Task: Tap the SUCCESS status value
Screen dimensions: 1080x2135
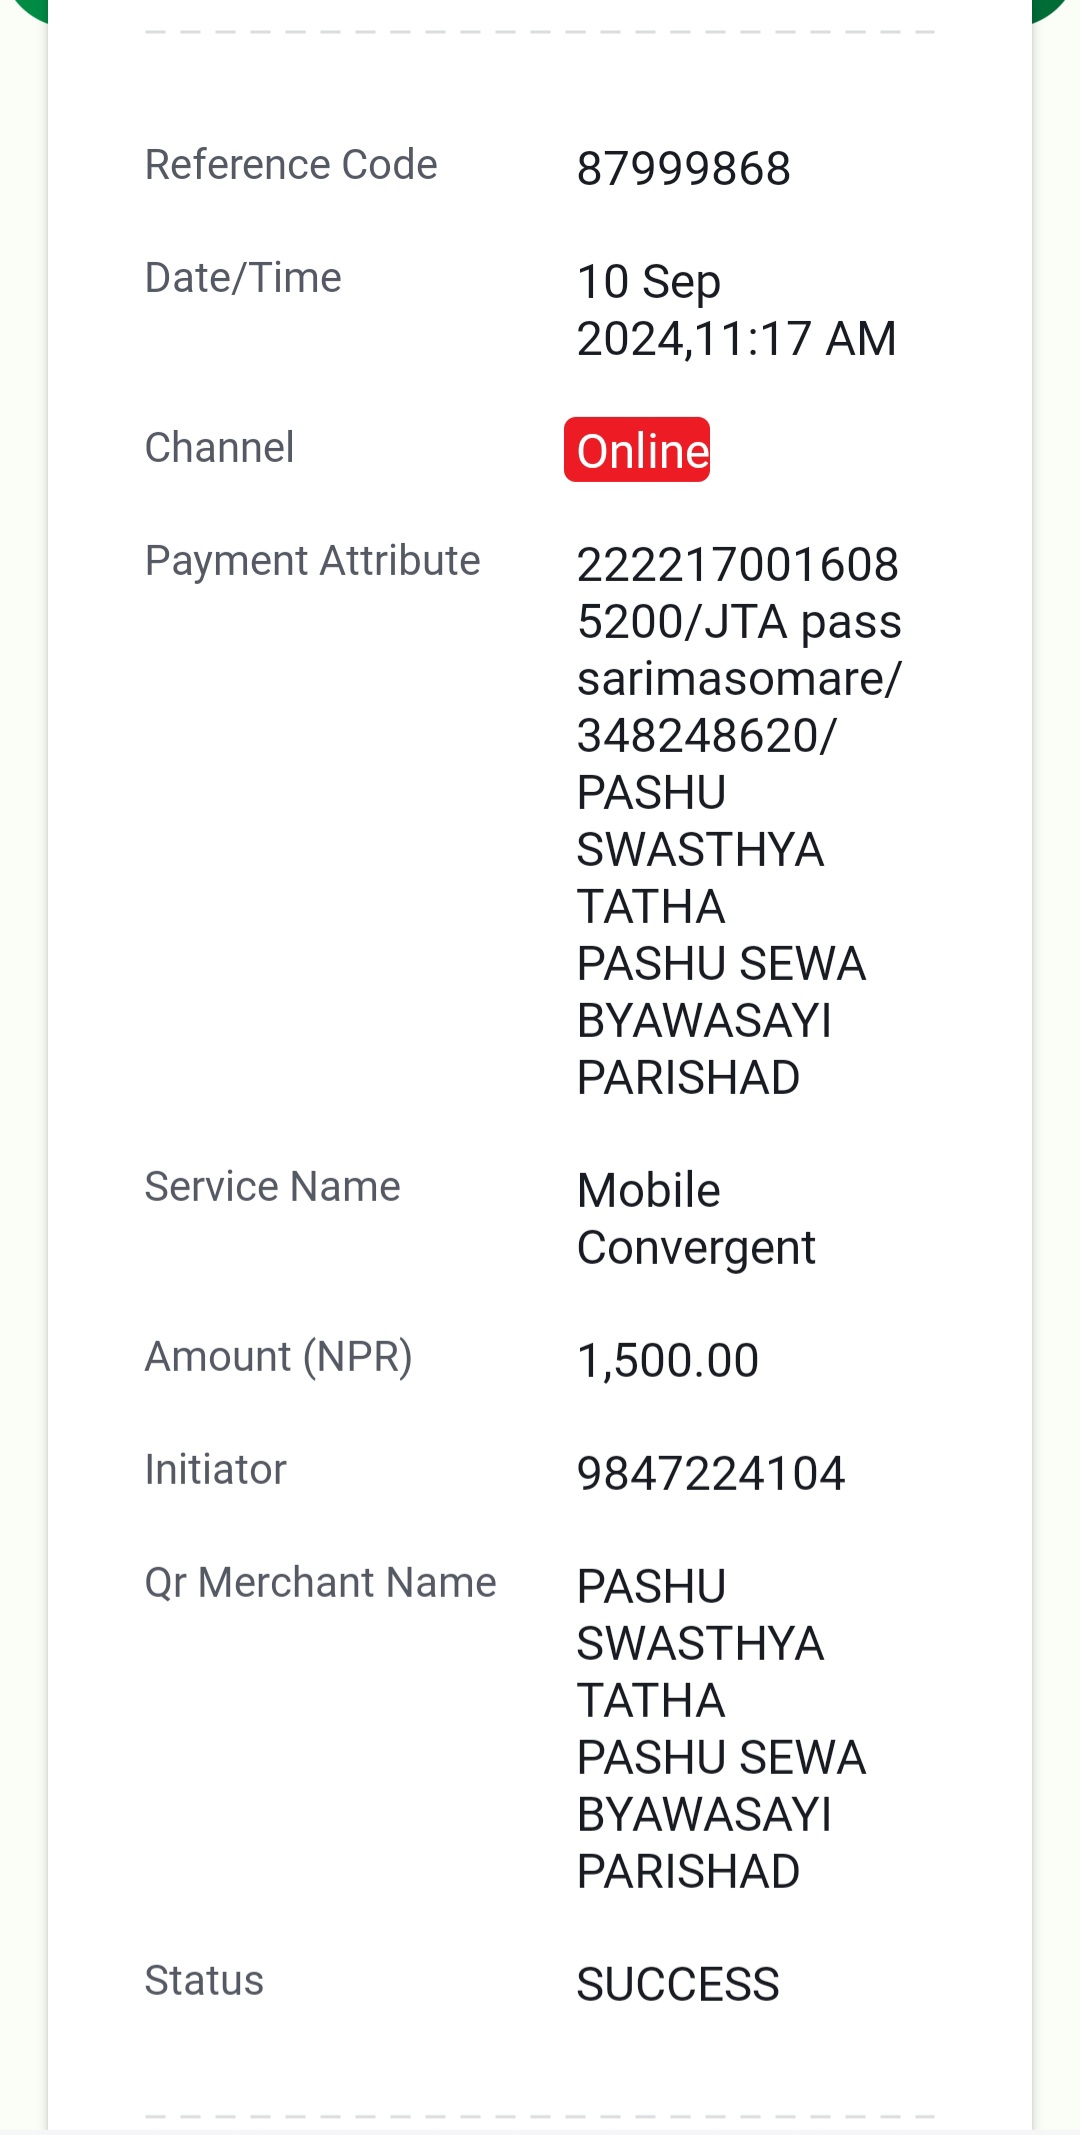Action: [678, 1985]
